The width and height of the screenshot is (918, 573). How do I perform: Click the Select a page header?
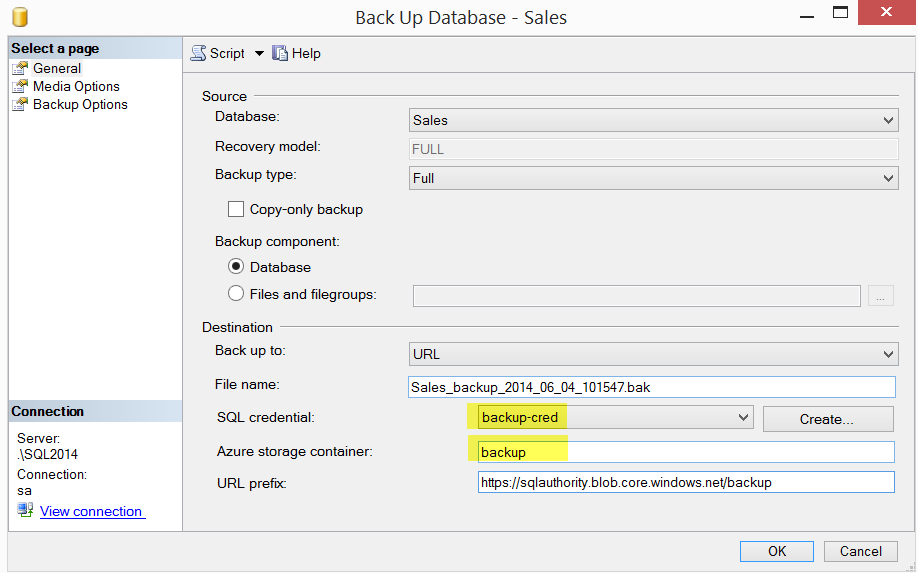click(95, 48)
